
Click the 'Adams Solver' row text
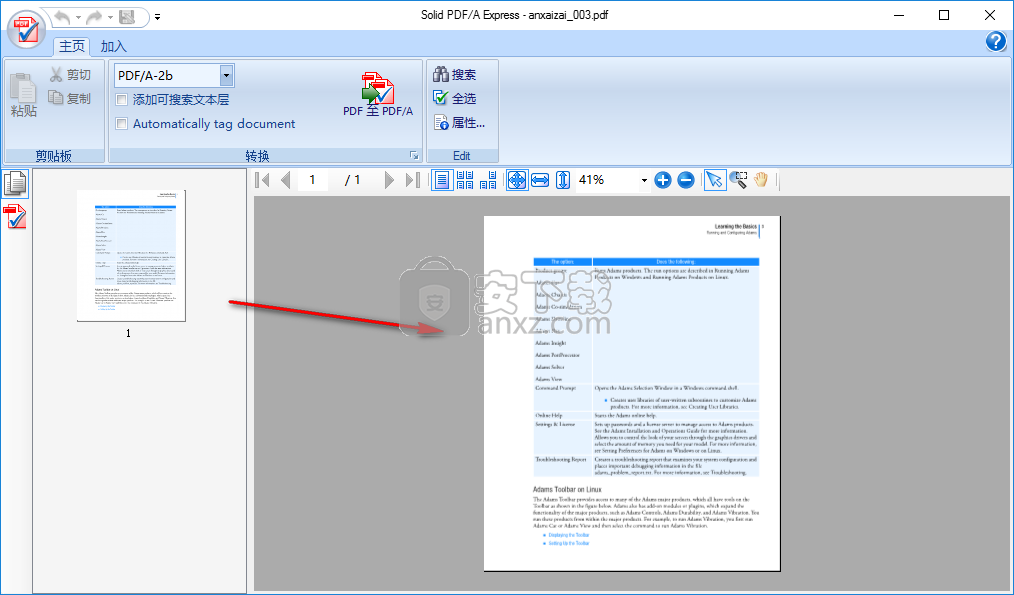pyautogui.click(x=550, y=367)
